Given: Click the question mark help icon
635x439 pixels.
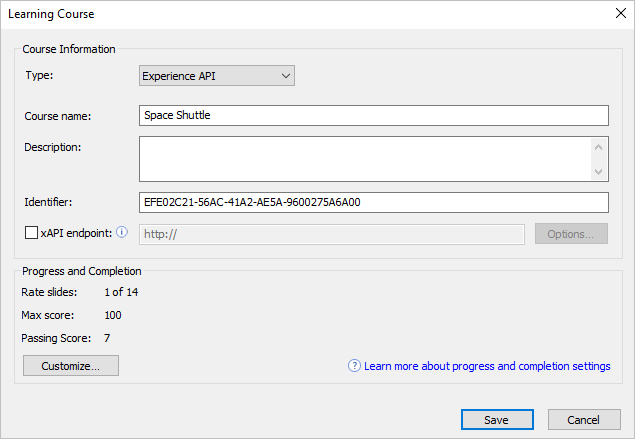Looking at the screenshot, I should coord(354,366).
